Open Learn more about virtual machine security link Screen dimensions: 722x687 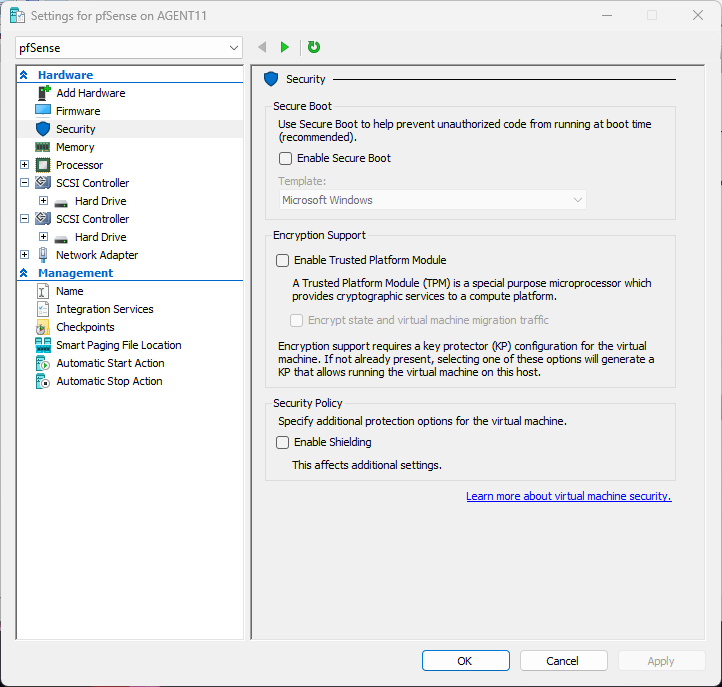coord(568,496)
